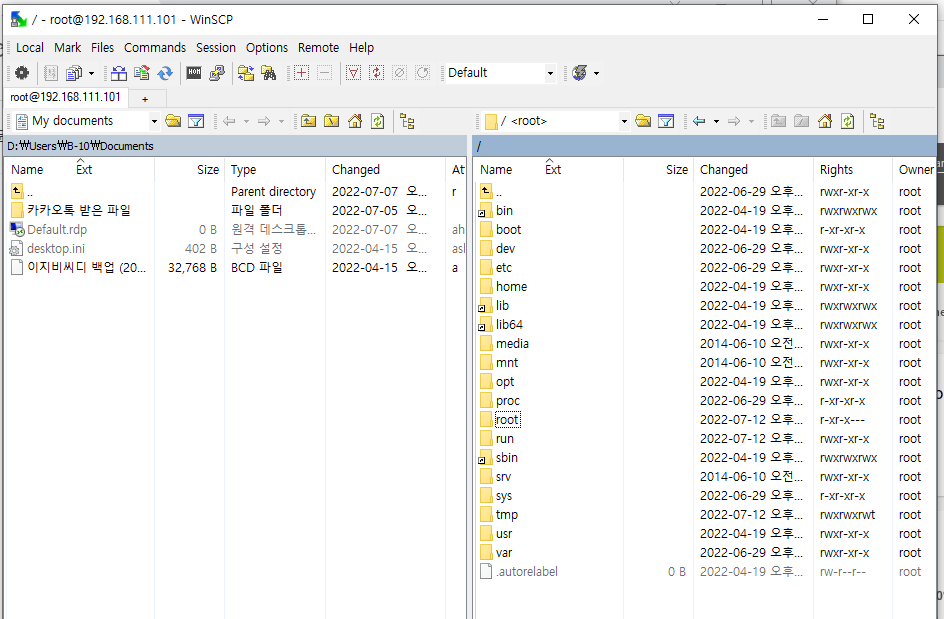Click the Synchronize icon
Screen dimensions: 944x619
142,73
